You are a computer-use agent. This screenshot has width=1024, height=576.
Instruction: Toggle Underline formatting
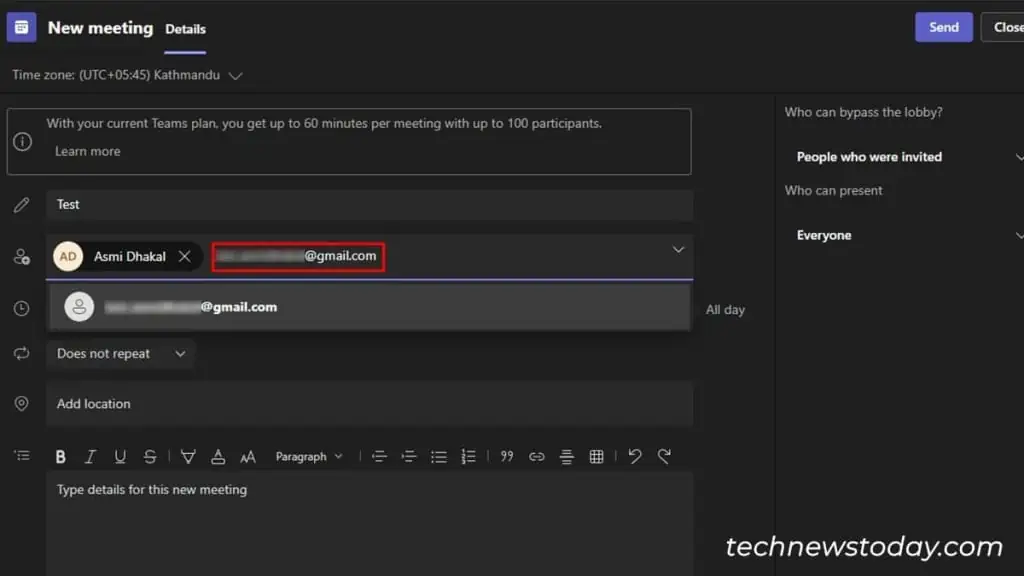coord(120,456)
